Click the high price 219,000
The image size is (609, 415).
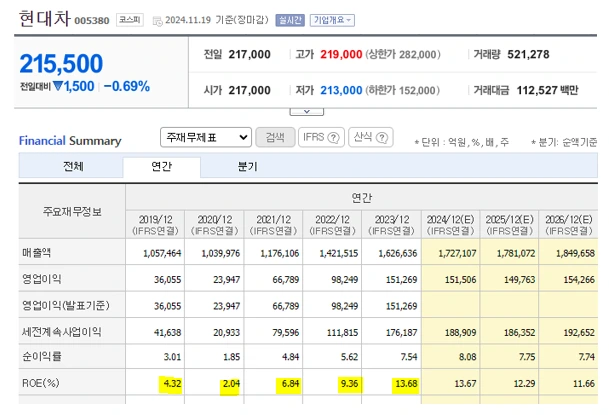point(341,54)
